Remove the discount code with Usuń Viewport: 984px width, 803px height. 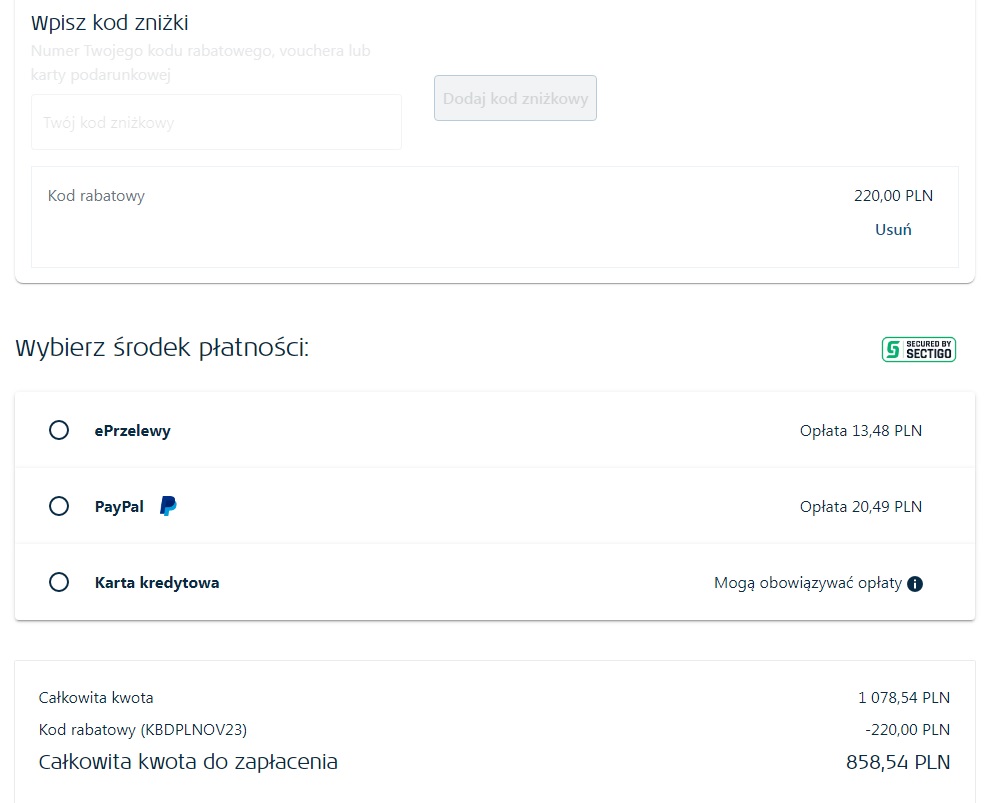click(x=893, y=230)
